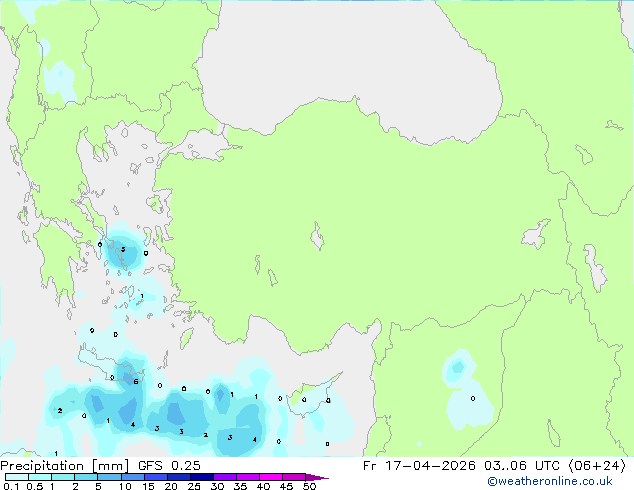The width and height of the screenshot is (634, 490).
Task: Select the 40–45 mm magenta legend swatch
Action: point(271,477)
